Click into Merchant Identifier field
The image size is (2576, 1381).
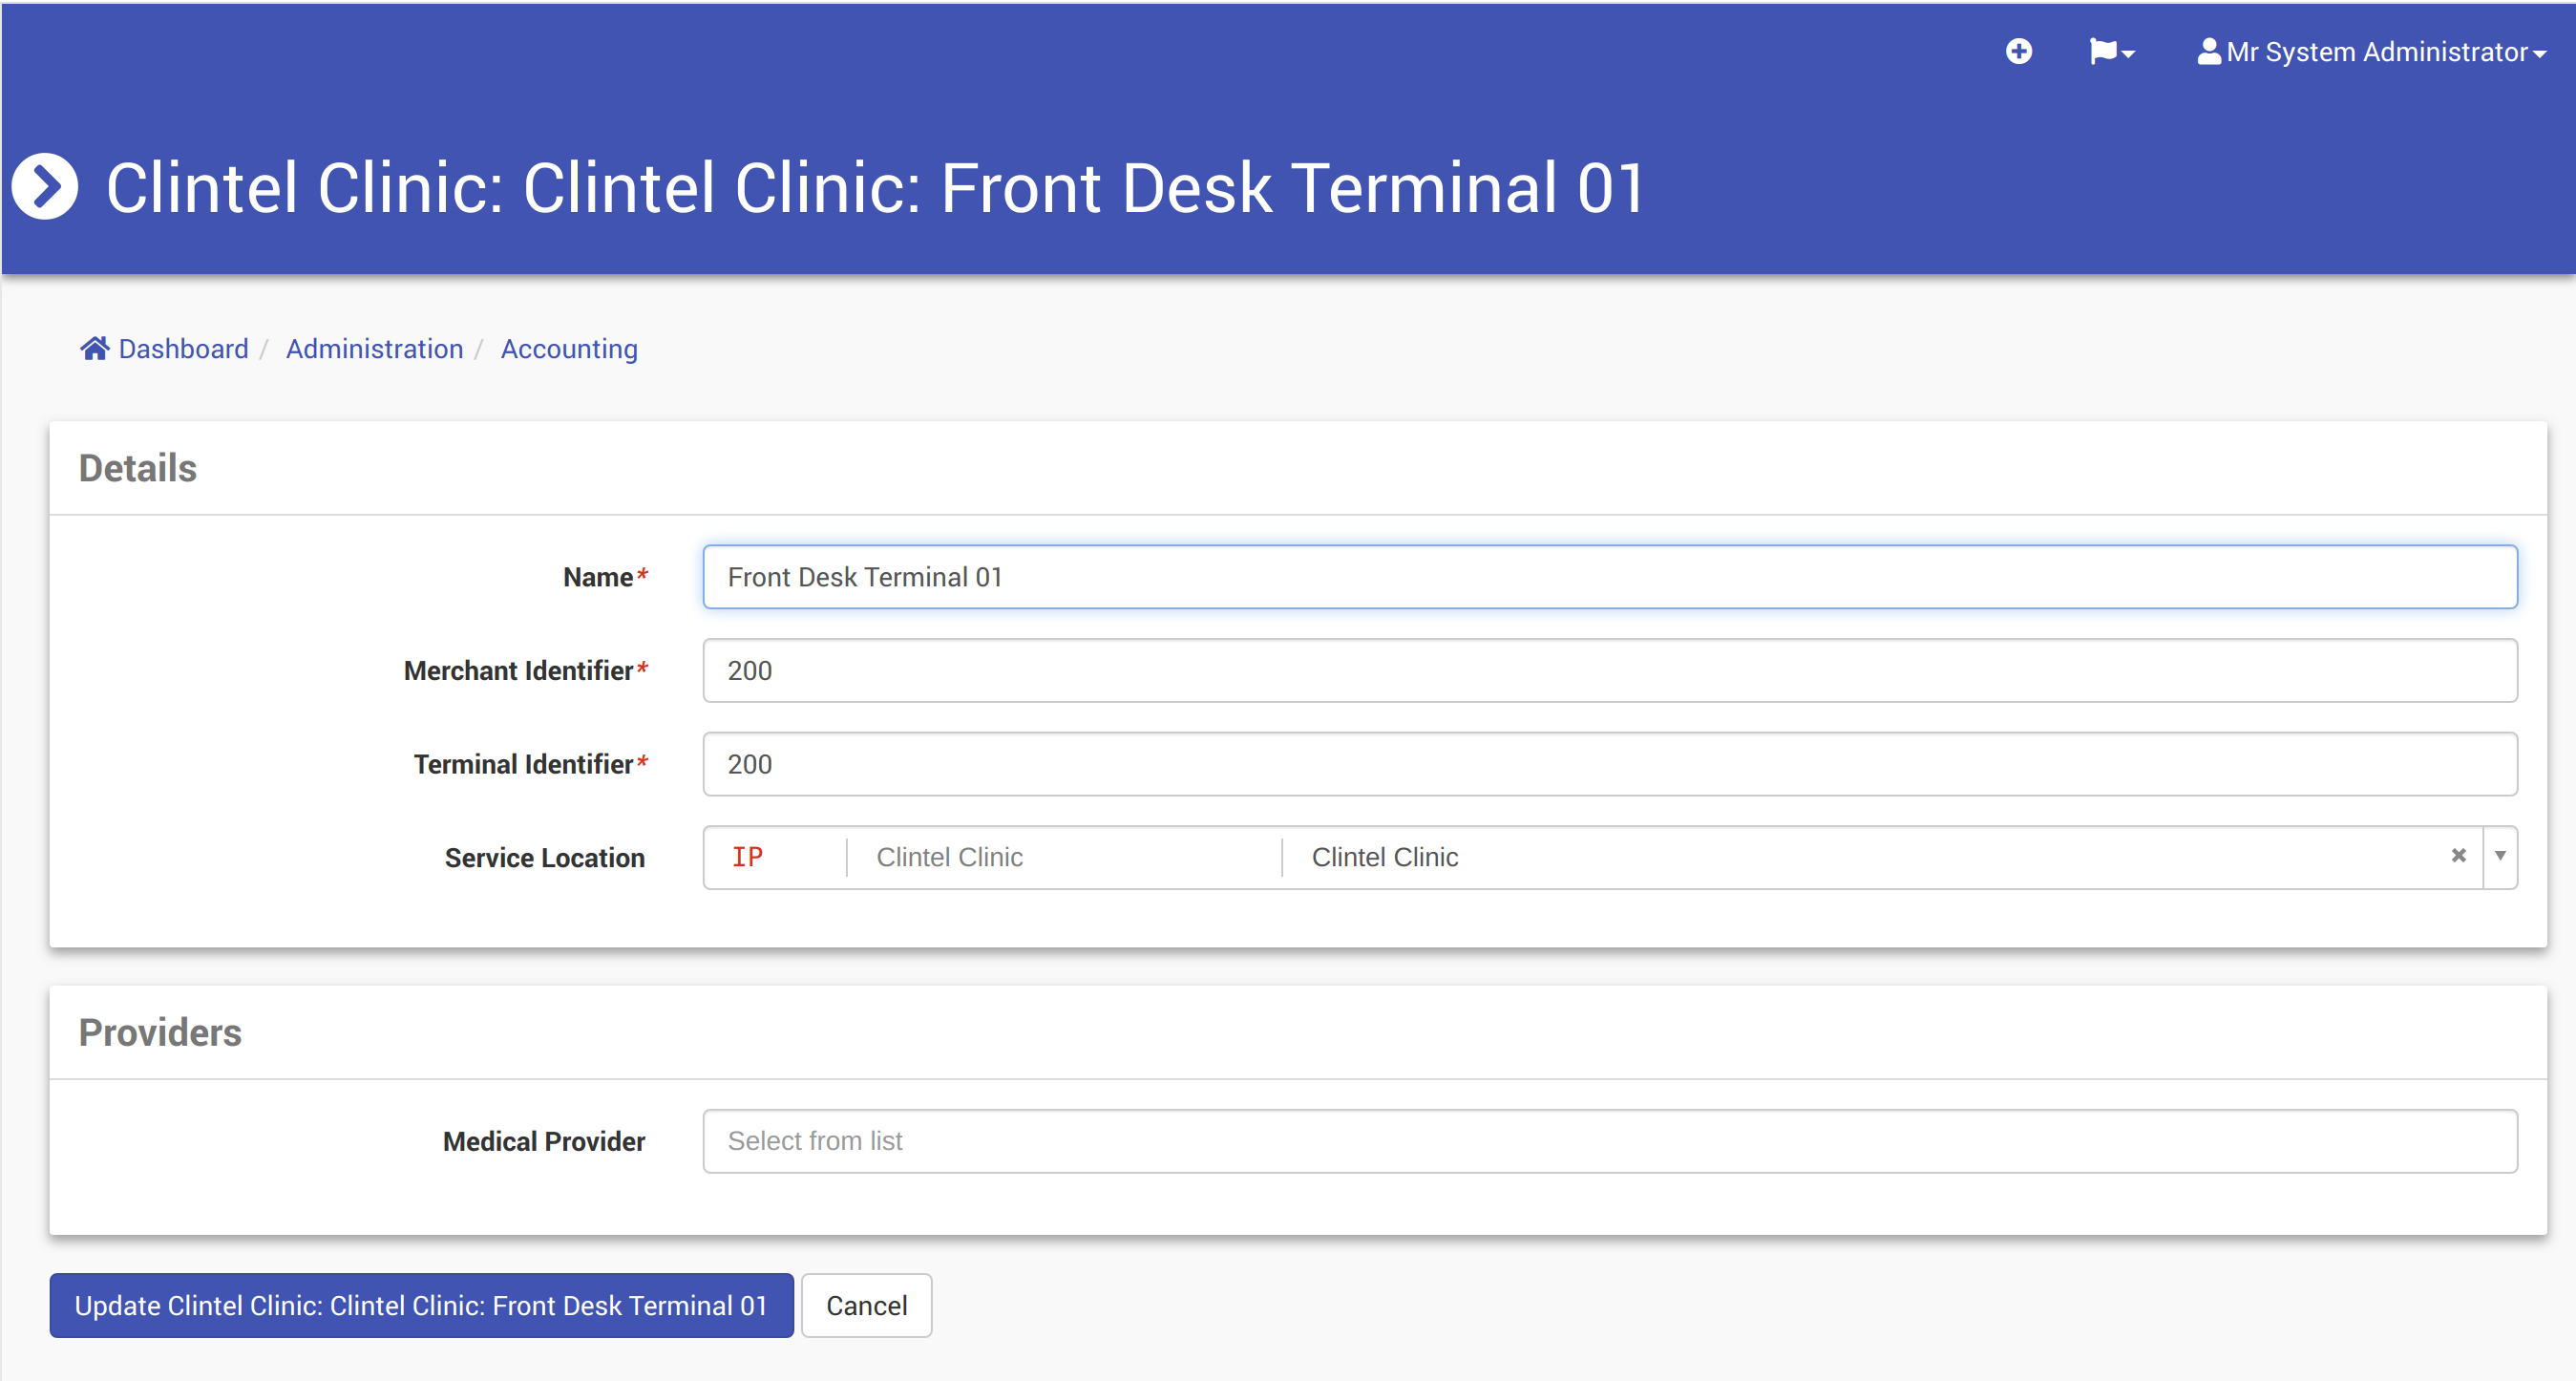[x=1609, y=670]
